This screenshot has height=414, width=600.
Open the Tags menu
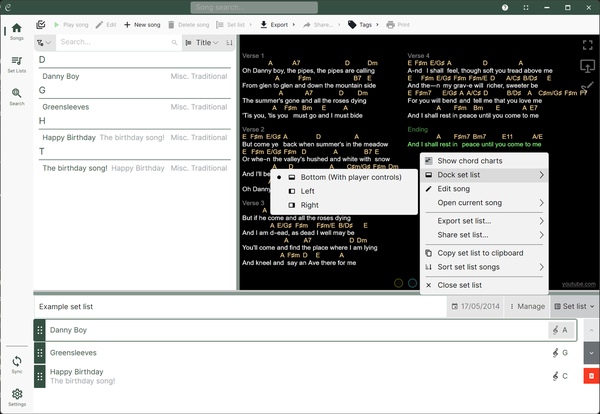363,25
